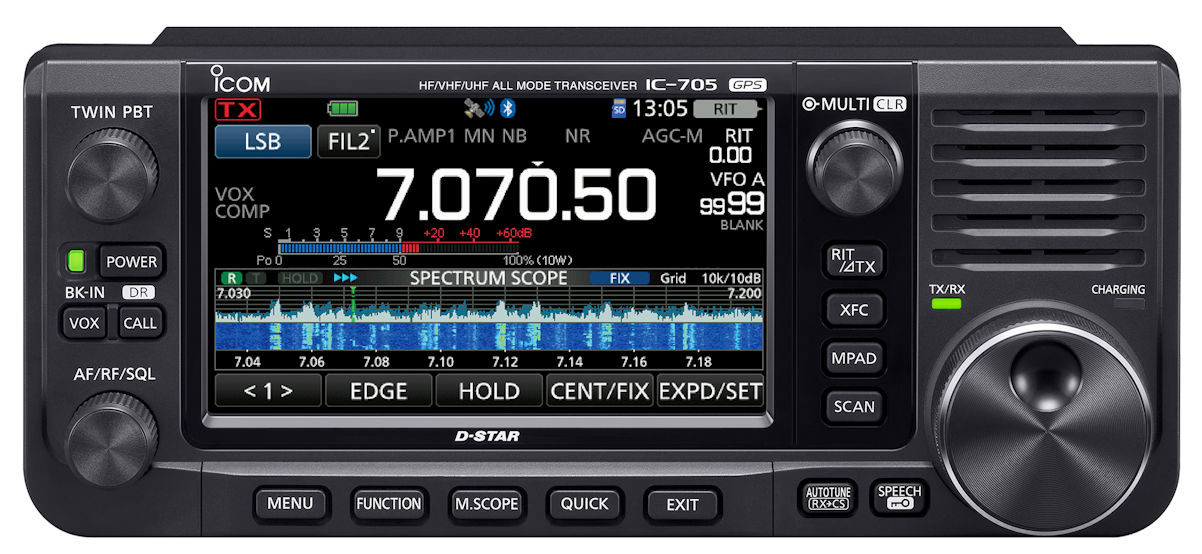Click the MPAD memo pad button
1202x554 pixels.
[853, 357]
